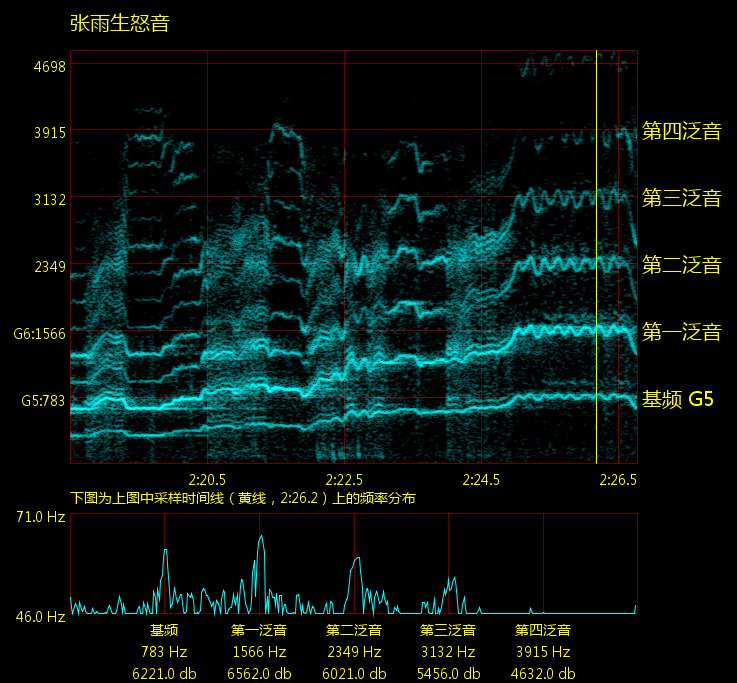Jump to the 2:20.5 time tick
737x683 pixels.
[206, 479]
